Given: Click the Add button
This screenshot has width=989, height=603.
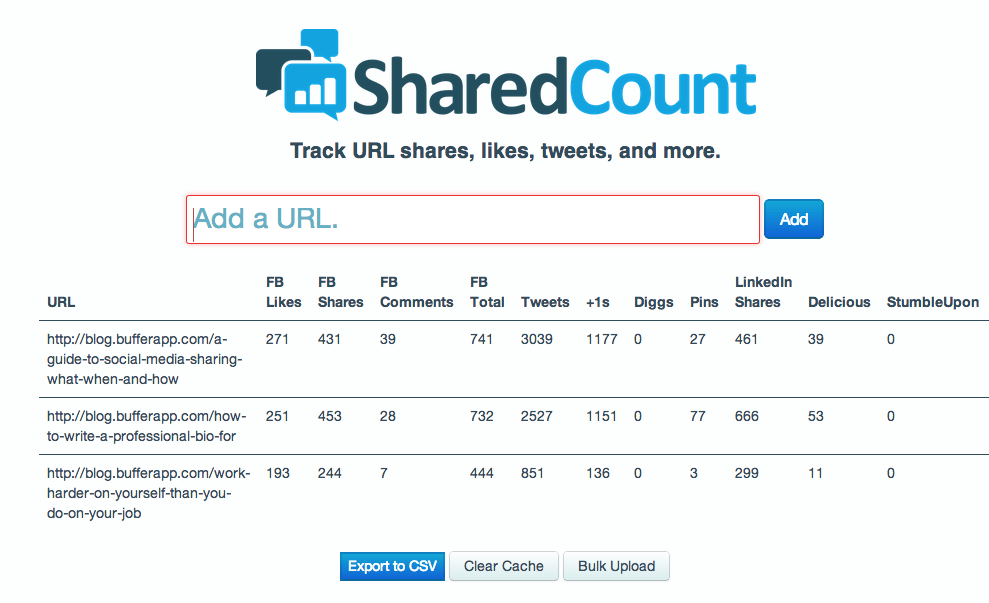Looking at the screenshot, I should tap(793, 218).
